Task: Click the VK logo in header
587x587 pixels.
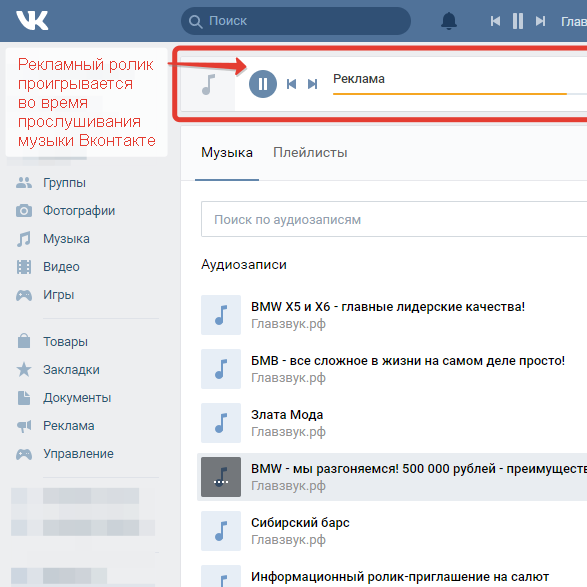Action: (x=32, y=21)
